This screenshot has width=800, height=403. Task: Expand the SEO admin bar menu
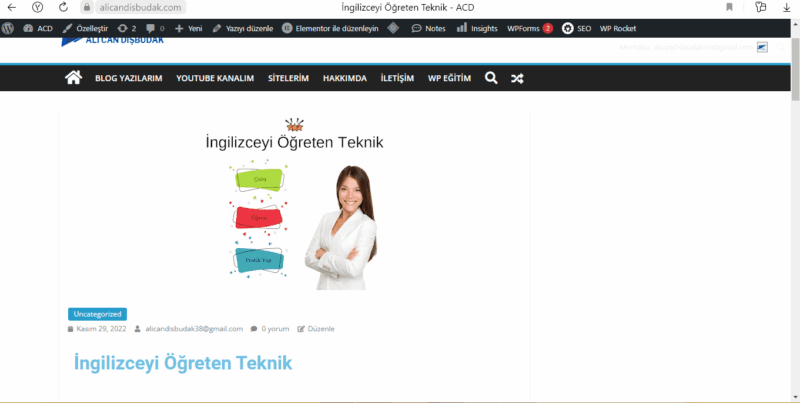(576, 28)
